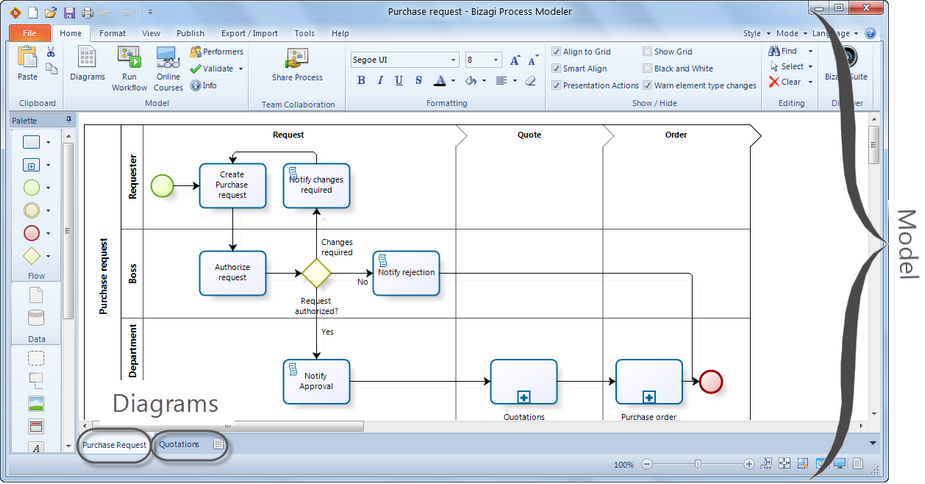This screenshot has height=484, width=925.
Task: Click the zoom in plus button
Action: (x=749, y=465)
